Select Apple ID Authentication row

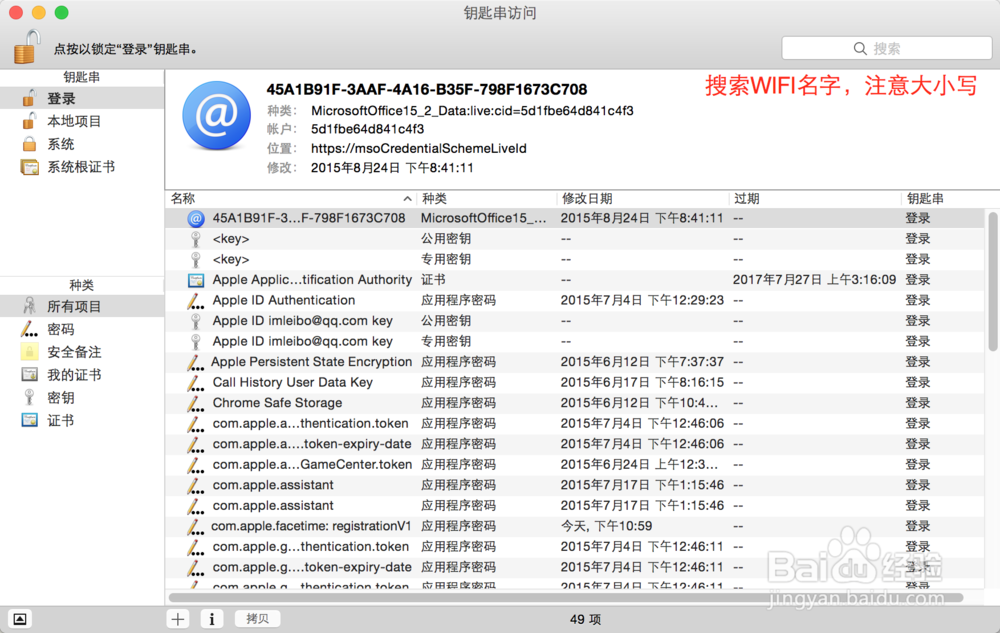click(x=575, y=300)
